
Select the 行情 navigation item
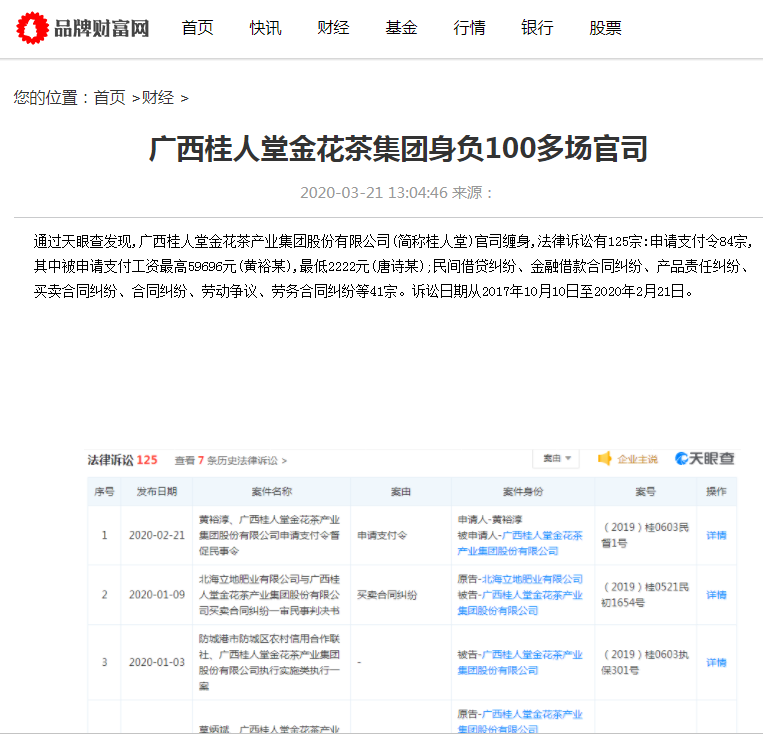[x=469, y=28]
